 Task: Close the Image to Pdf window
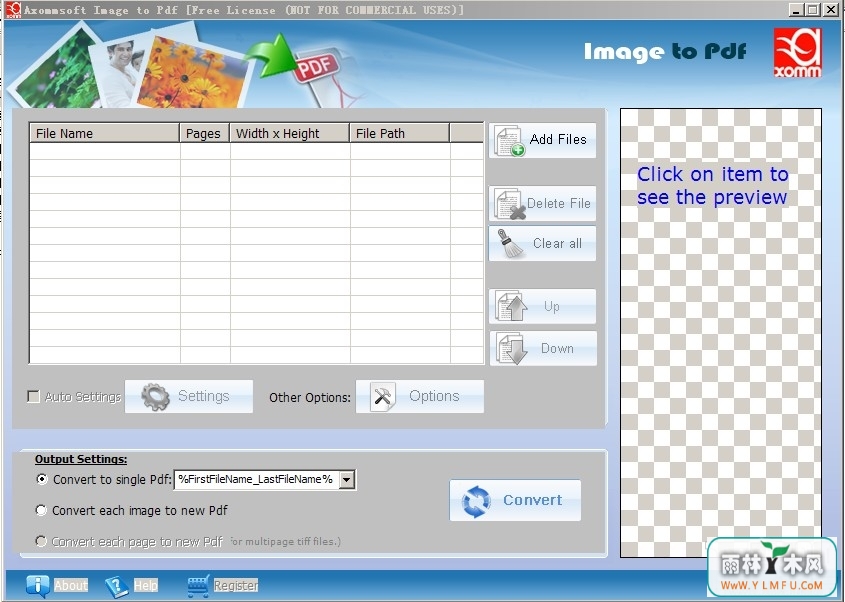[831, 9]
